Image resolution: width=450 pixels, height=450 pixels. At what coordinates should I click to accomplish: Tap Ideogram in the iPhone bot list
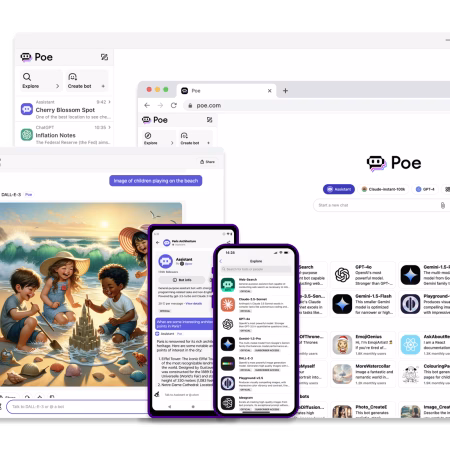coord(255,403)
